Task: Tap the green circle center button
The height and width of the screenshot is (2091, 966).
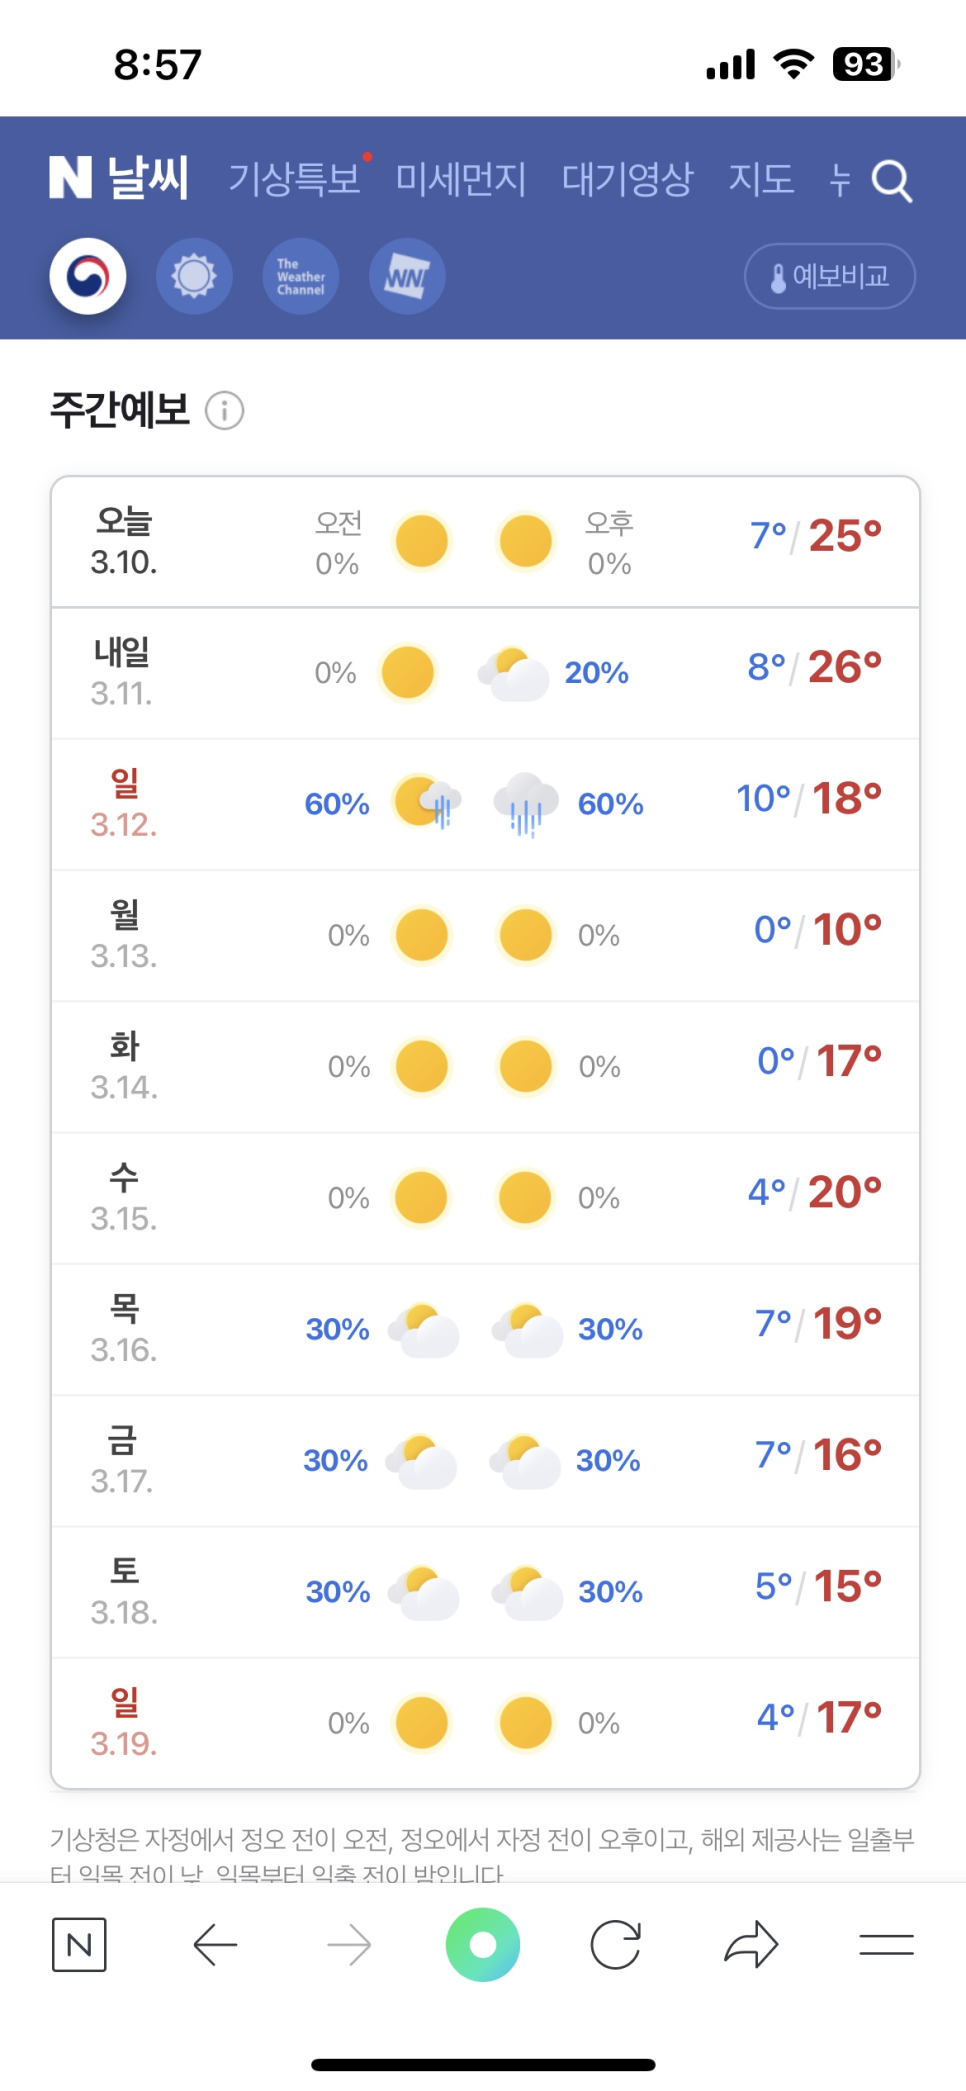Action: 483,1945
